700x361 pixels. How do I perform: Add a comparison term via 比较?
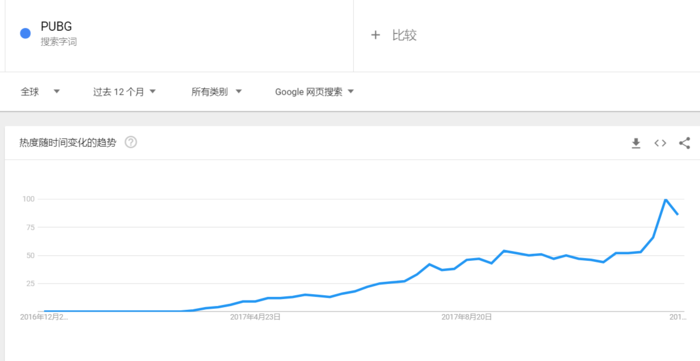point(404,35)
